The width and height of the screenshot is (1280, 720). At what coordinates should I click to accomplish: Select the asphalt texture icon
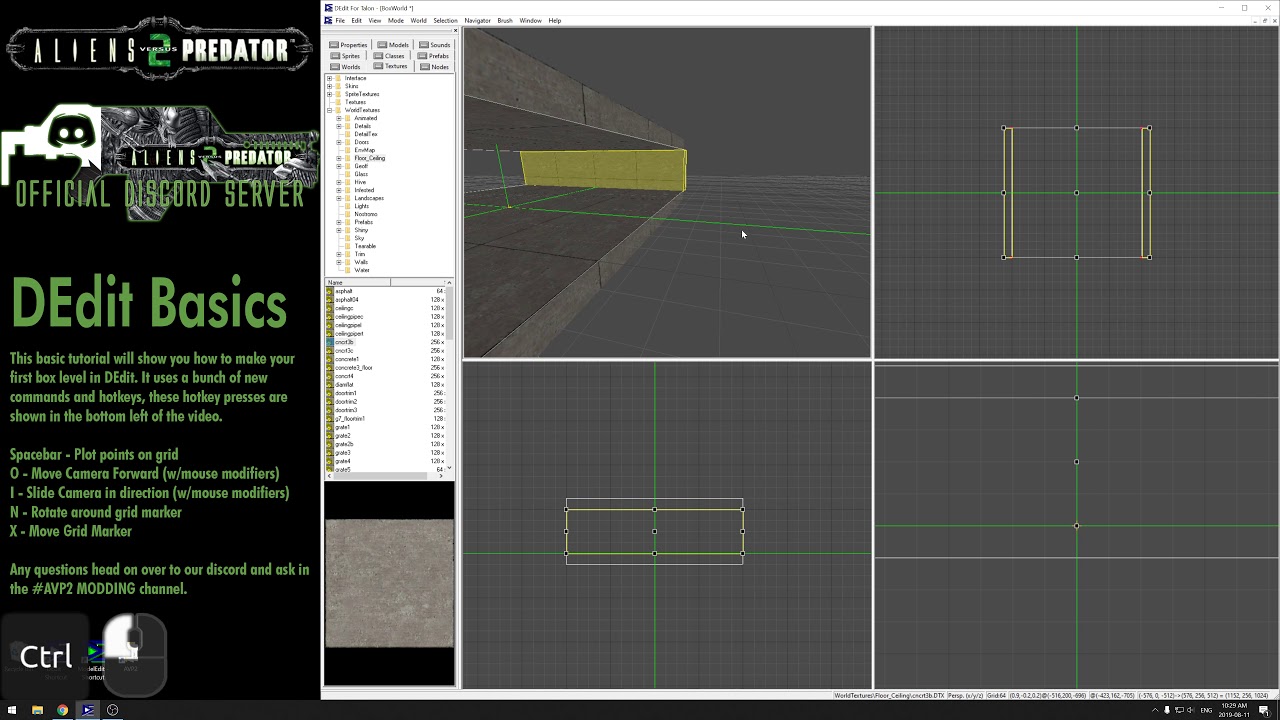pyautogui.click(x=331, y=291)
